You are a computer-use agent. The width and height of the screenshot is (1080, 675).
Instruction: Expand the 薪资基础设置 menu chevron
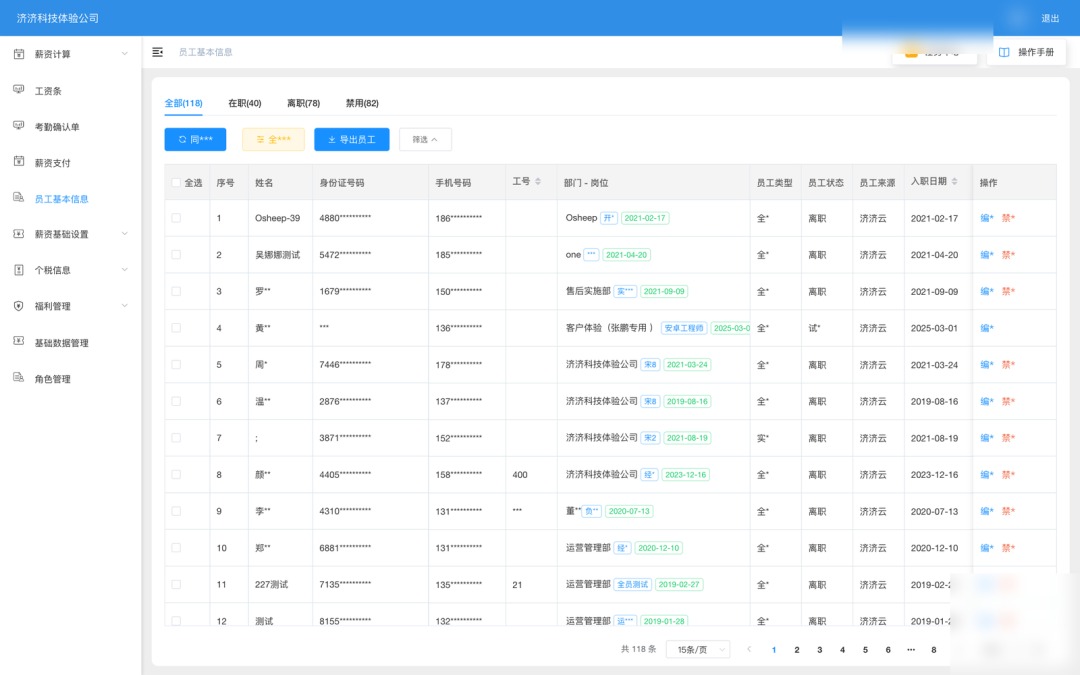(x=125, y=233)
